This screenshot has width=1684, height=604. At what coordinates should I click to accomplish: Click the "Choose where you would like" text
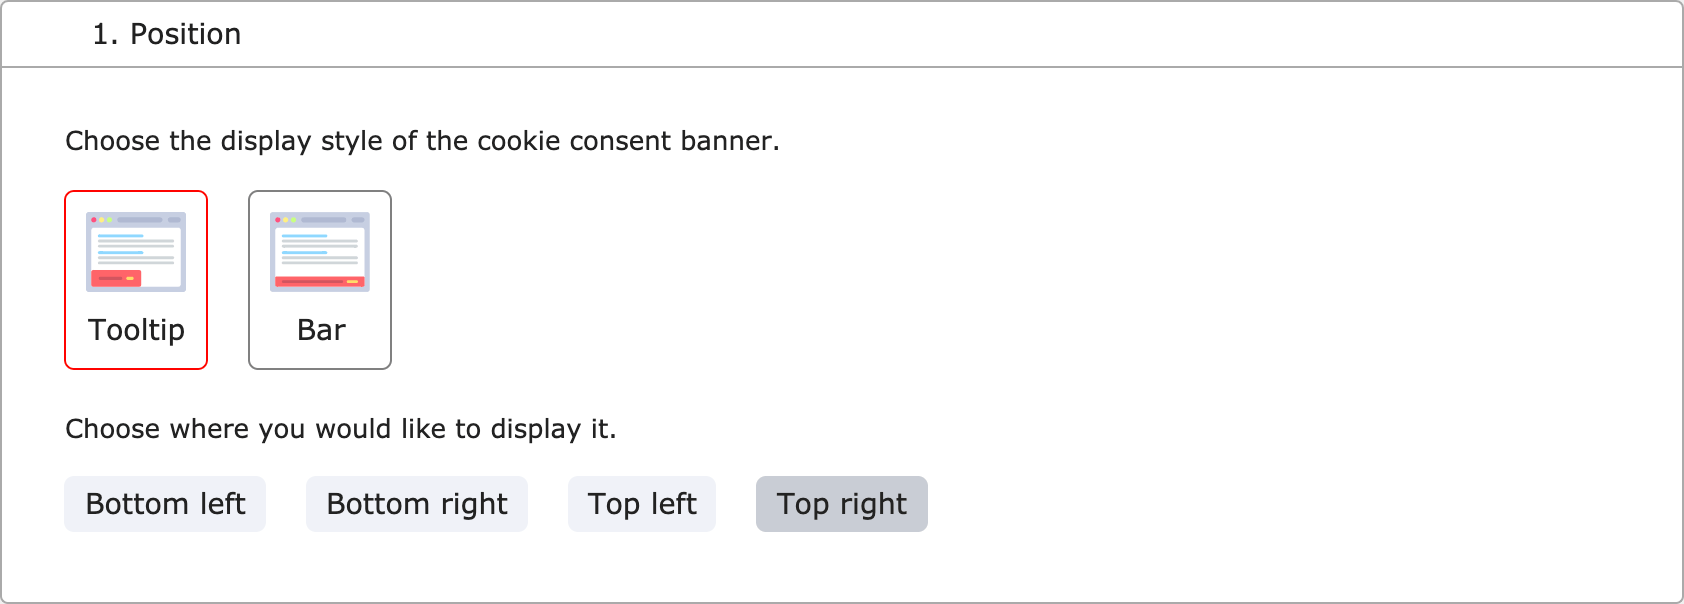pos(340,429)
